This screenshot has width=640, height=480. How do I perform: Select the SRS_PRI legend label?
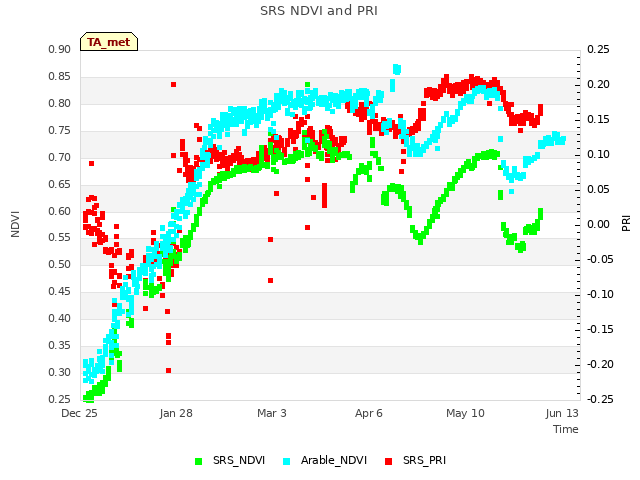(x=424, y=460)
